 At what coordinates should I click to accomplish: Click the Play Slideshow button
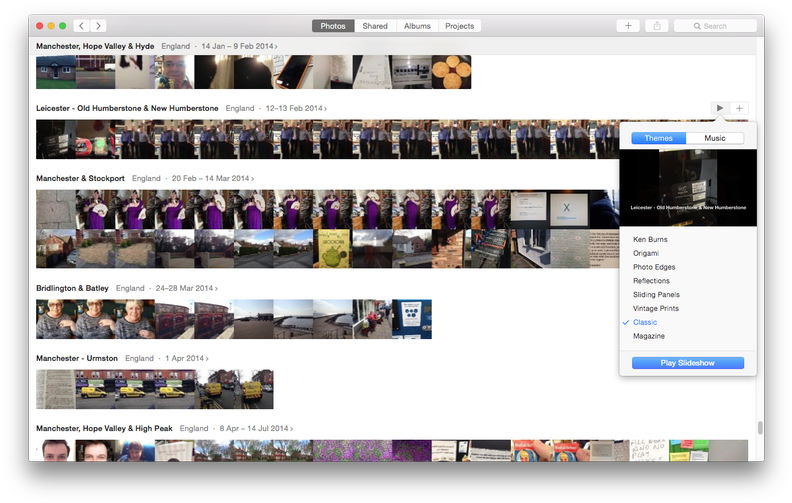(687, 363)
